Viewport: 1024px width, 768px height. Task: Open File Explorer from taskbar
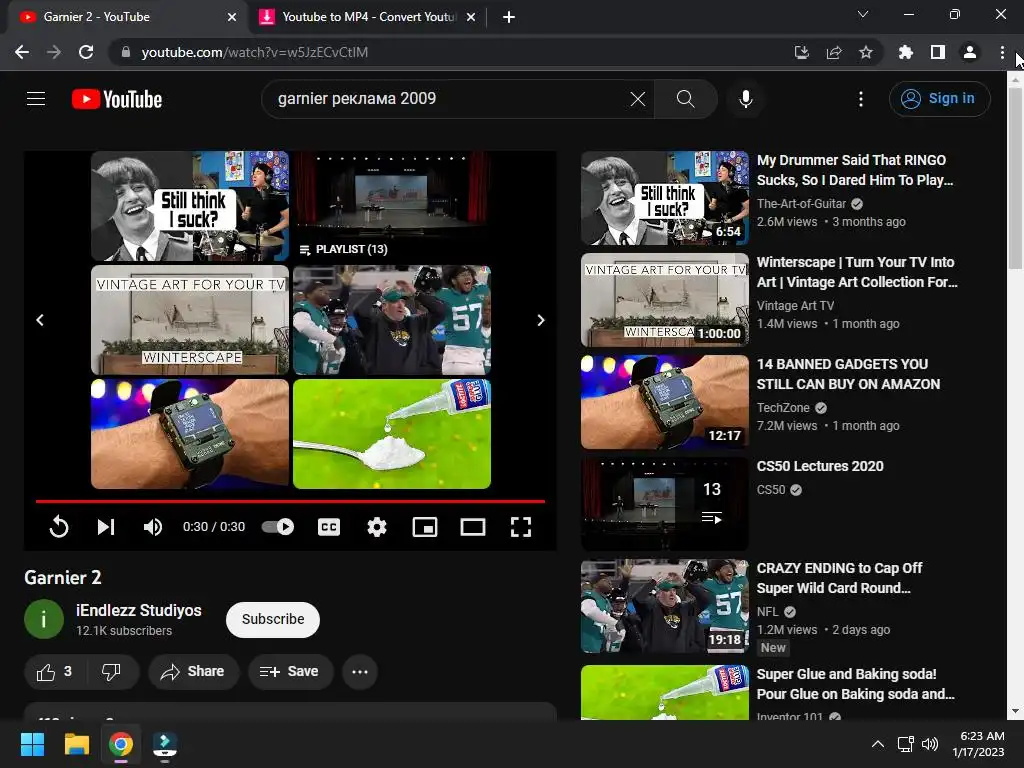point(76,744)
